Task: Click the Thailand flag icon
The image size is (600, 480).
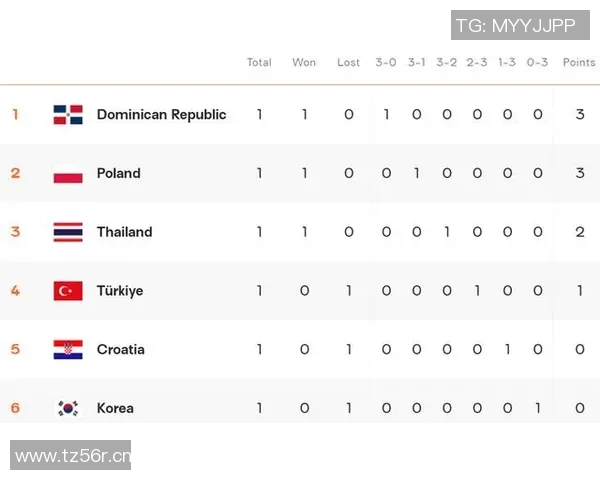Action: pyautogui.click(x=68, y=232)
